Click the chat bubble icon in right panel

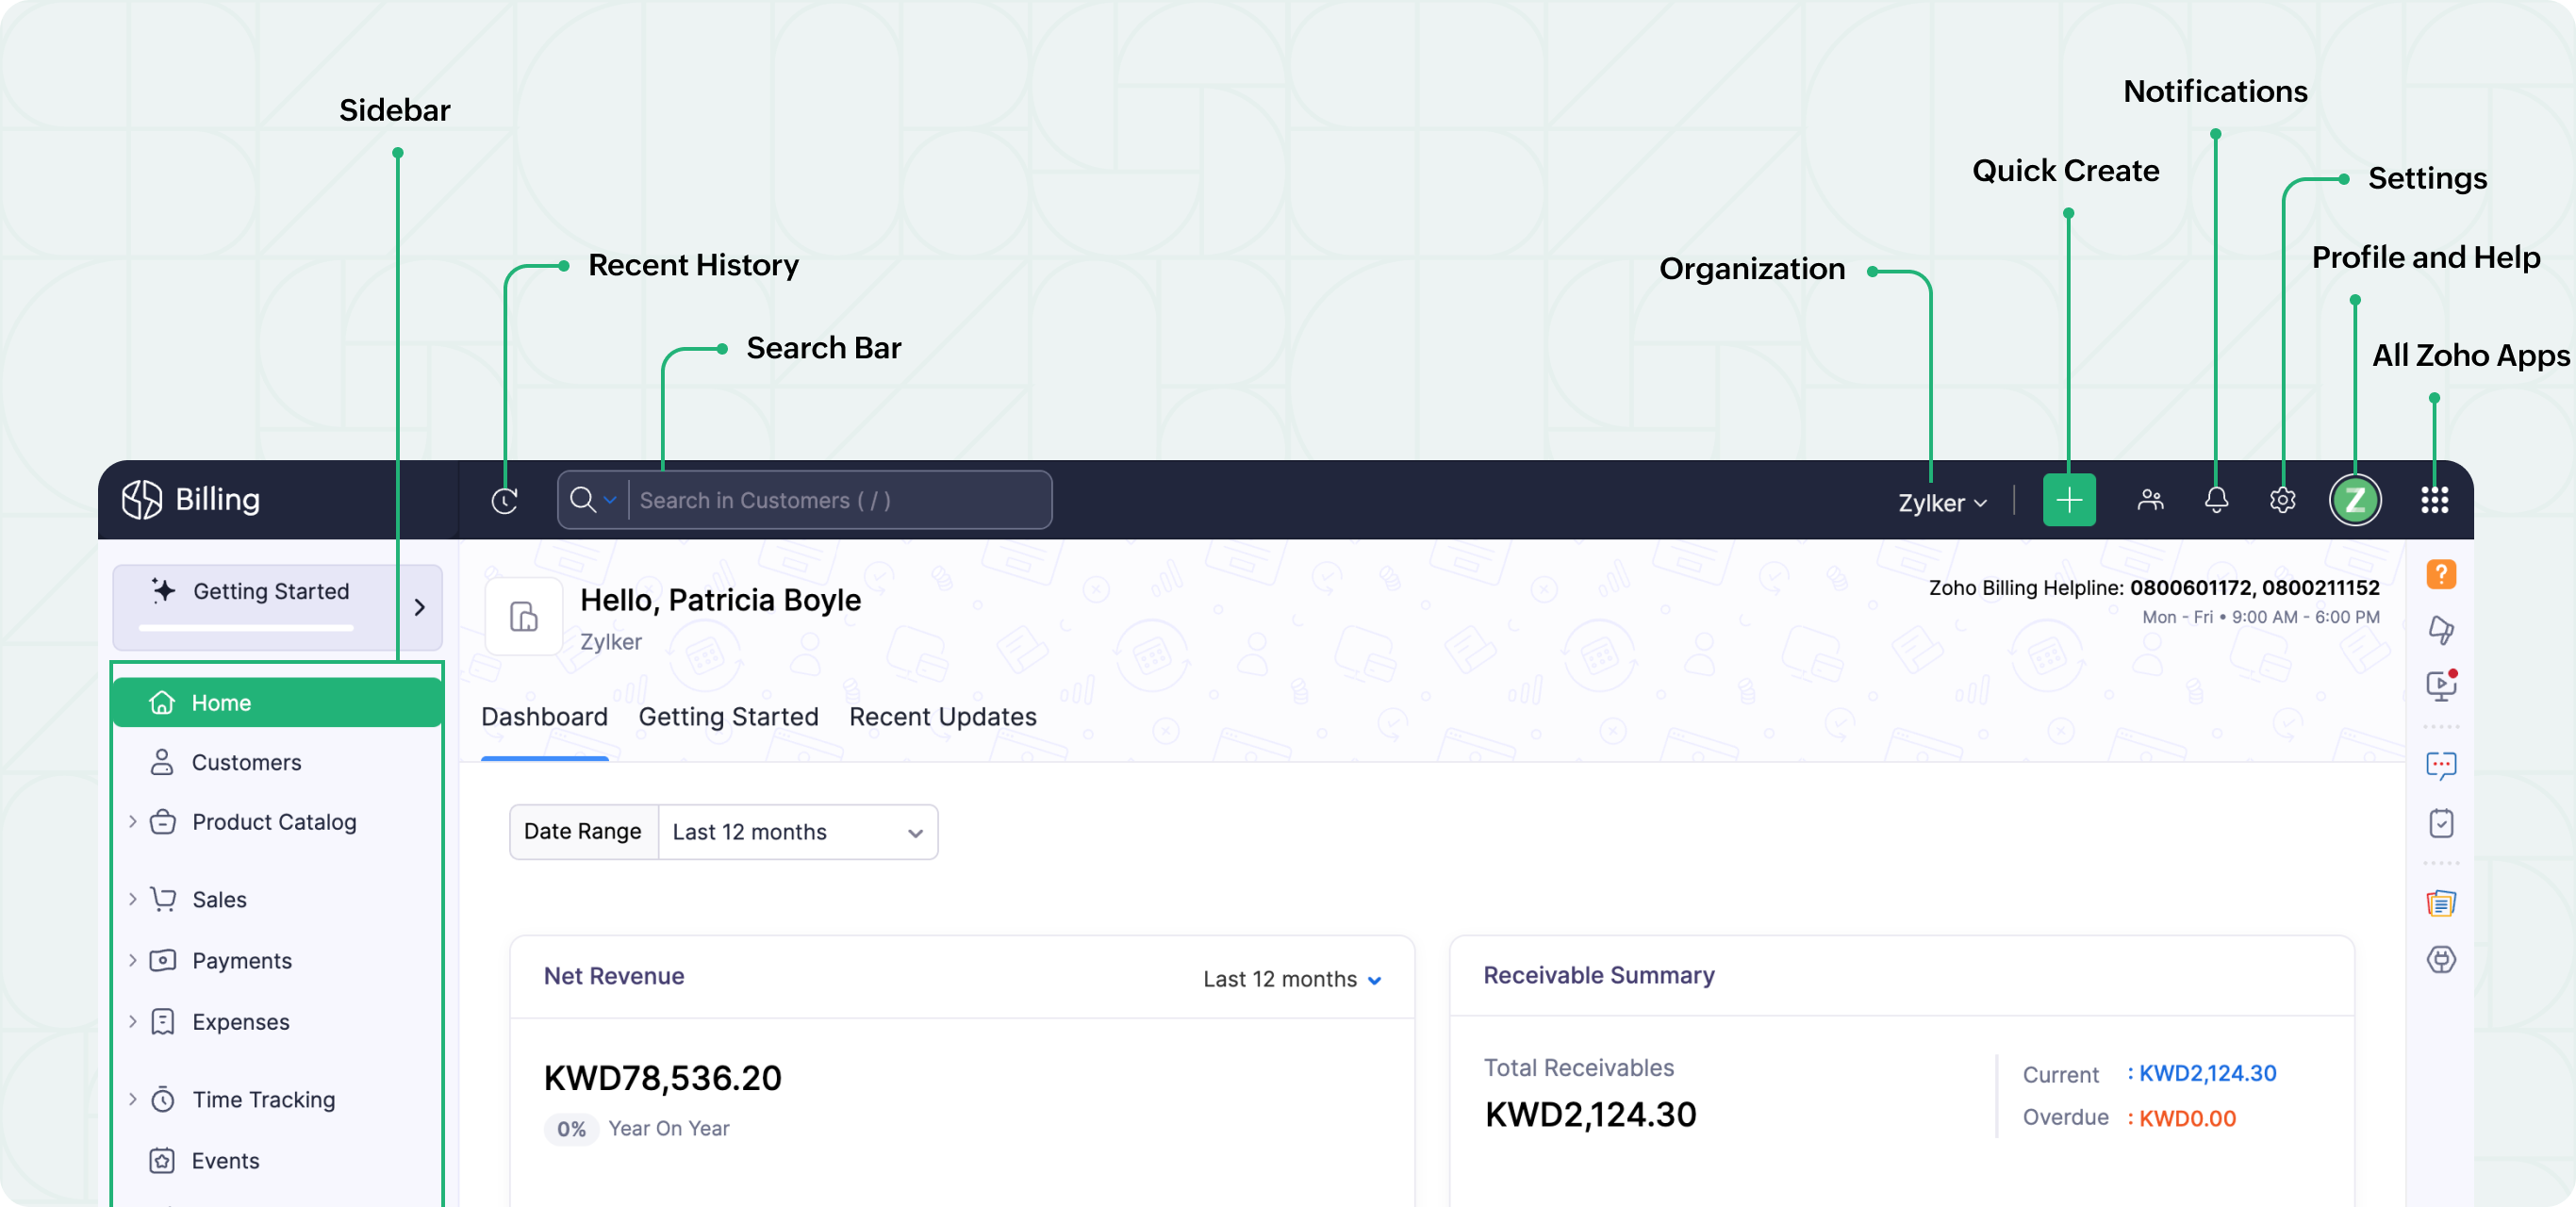tap(2441, 766)
